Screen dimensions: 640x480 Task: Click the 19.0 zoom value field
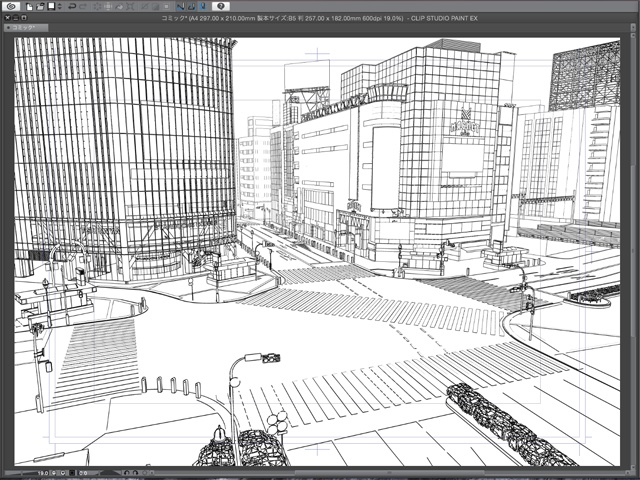(43, 473)
